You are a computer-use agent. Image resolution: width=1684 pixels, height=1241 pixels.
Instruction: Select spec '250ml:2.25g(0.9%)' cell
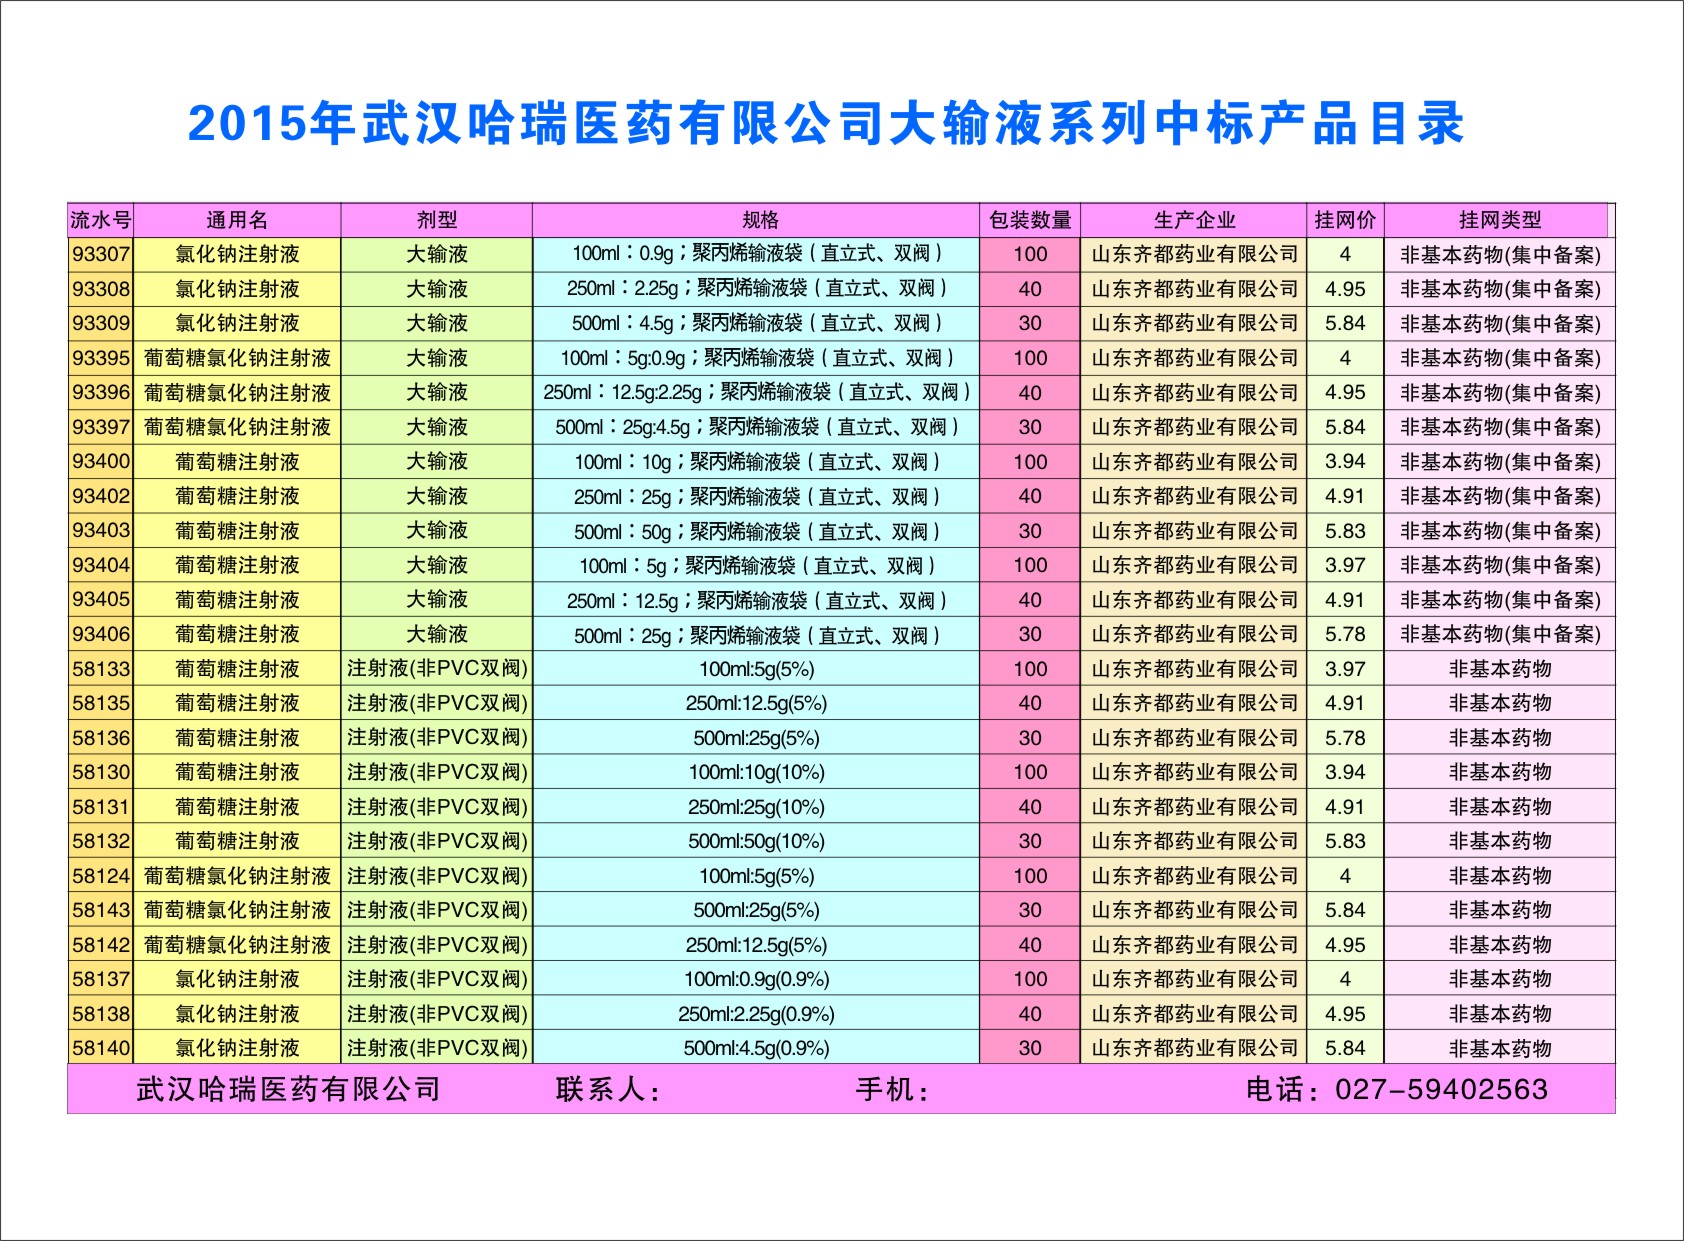point(756,1013)
